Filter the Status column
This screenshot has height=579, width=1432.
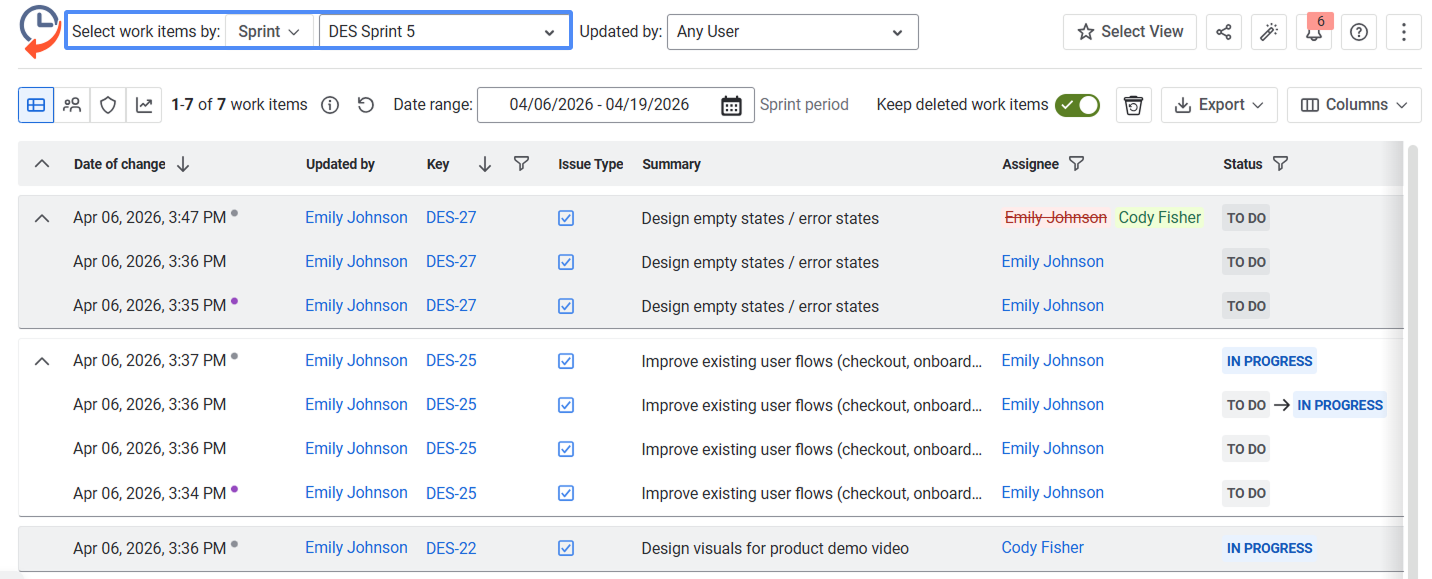point(1280,164)
